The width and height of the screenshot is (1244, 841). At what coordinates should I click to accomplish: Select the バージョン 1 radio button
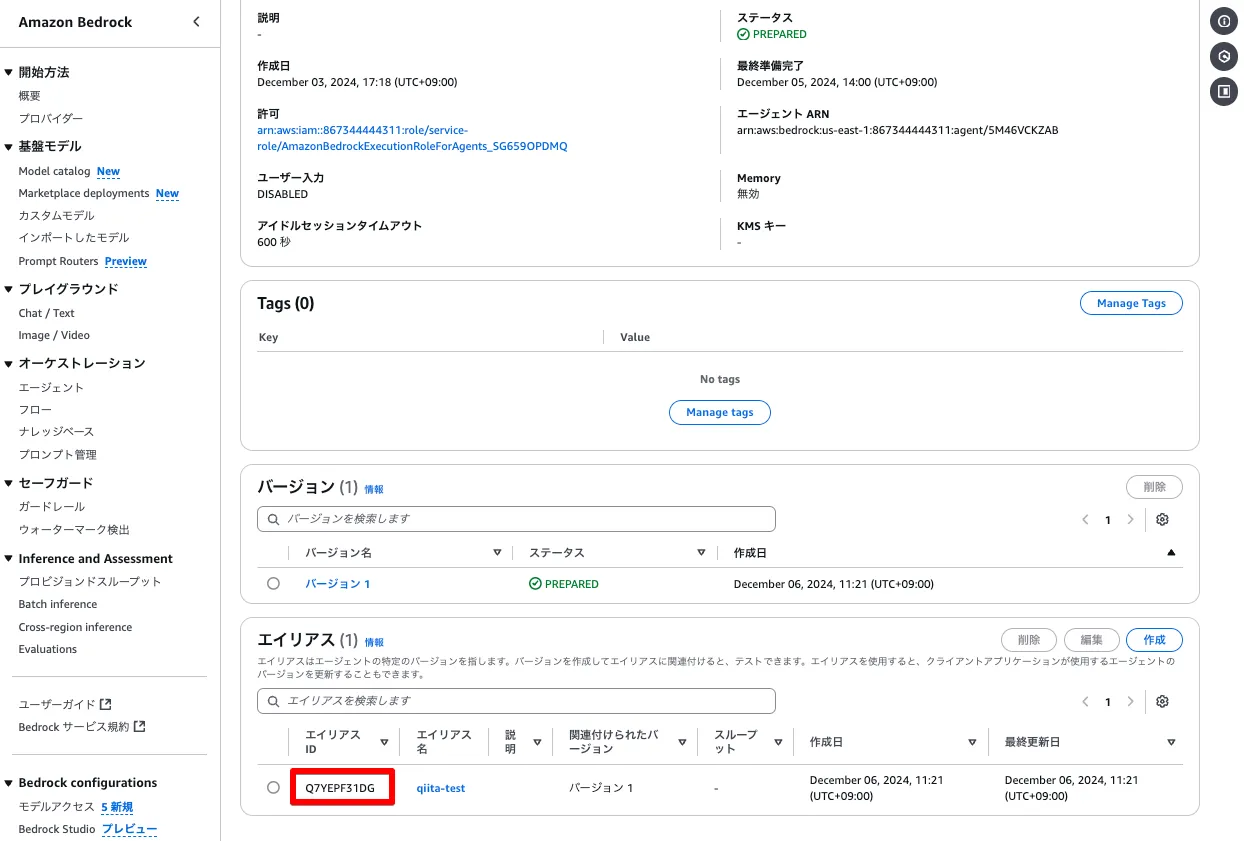coord(273,584)
